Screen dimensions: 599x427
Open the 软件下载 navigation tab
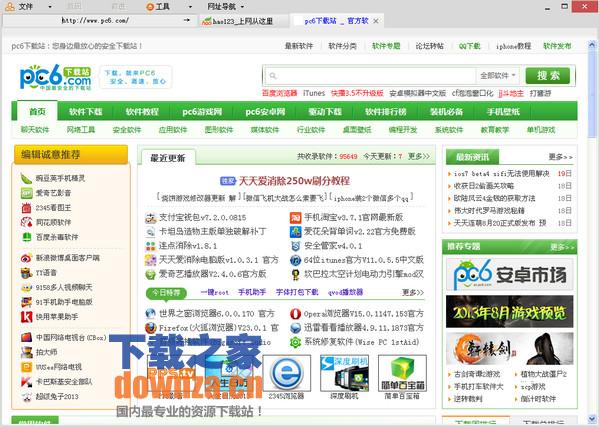tap(86, 112)
